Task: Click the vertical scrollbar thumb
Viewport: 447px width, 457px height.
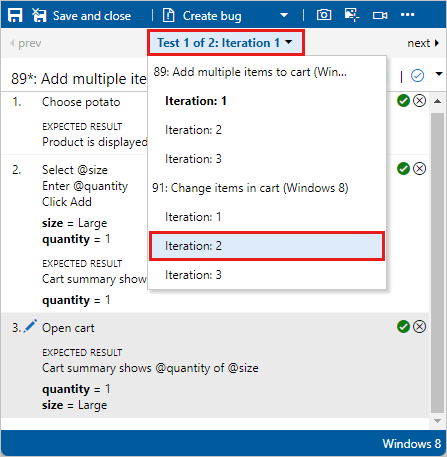Action: 437,263
